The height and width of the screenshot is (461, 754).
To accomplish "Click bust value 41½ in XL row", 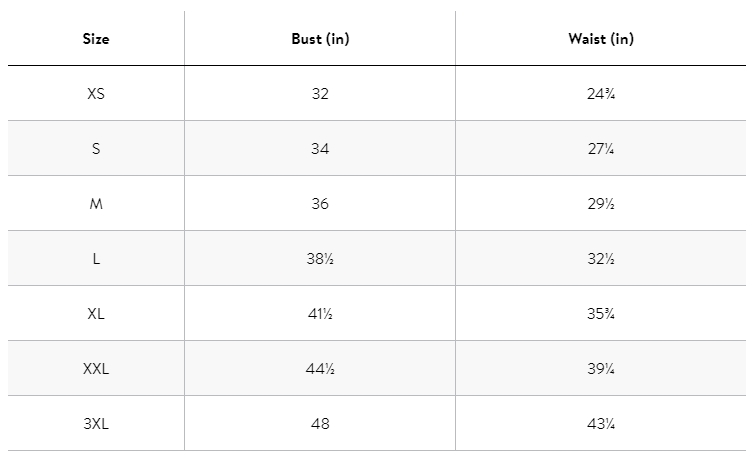I will [x=320, y=314].
